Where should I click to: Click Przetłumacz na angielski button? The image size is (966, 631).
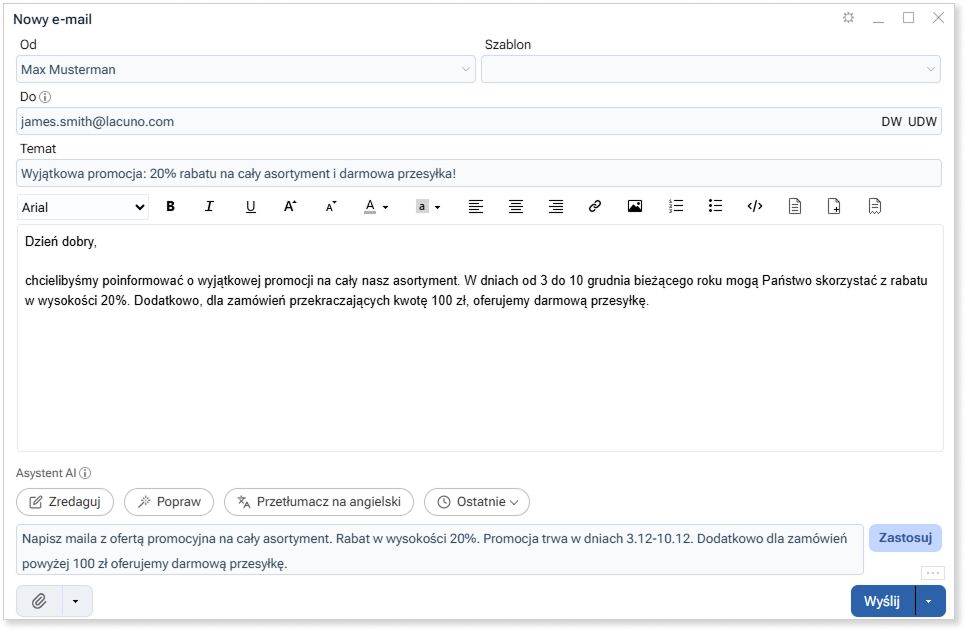(319, 502)
